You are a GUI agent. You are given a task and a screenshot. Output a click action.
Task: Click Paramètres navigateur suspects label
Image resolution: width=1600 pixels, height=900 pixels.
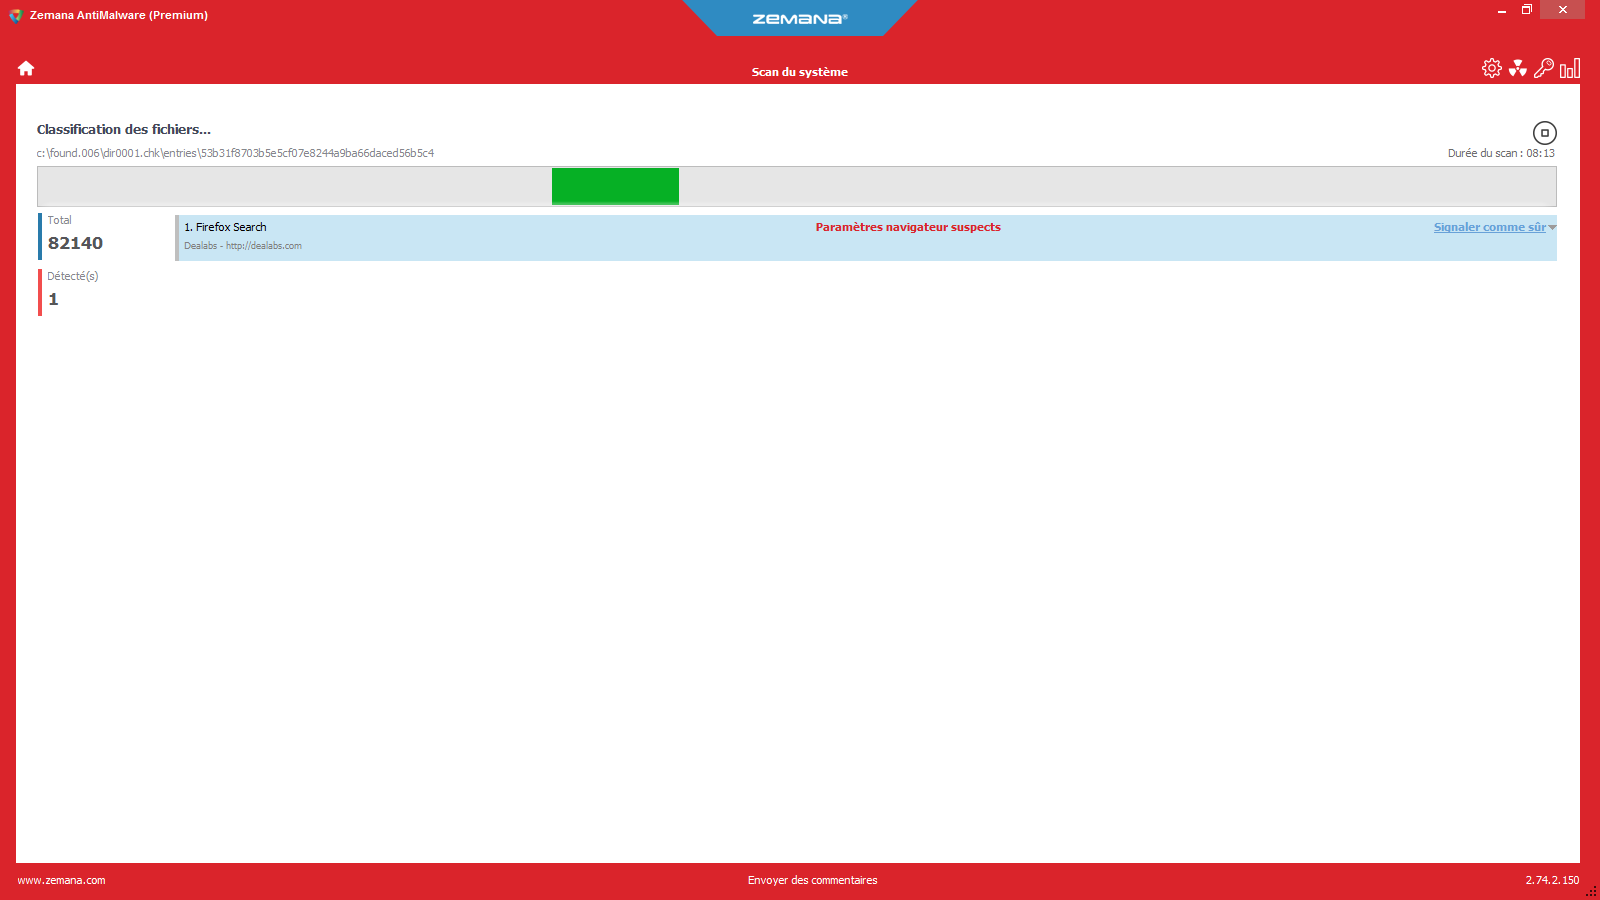click(x=908, y=227)
